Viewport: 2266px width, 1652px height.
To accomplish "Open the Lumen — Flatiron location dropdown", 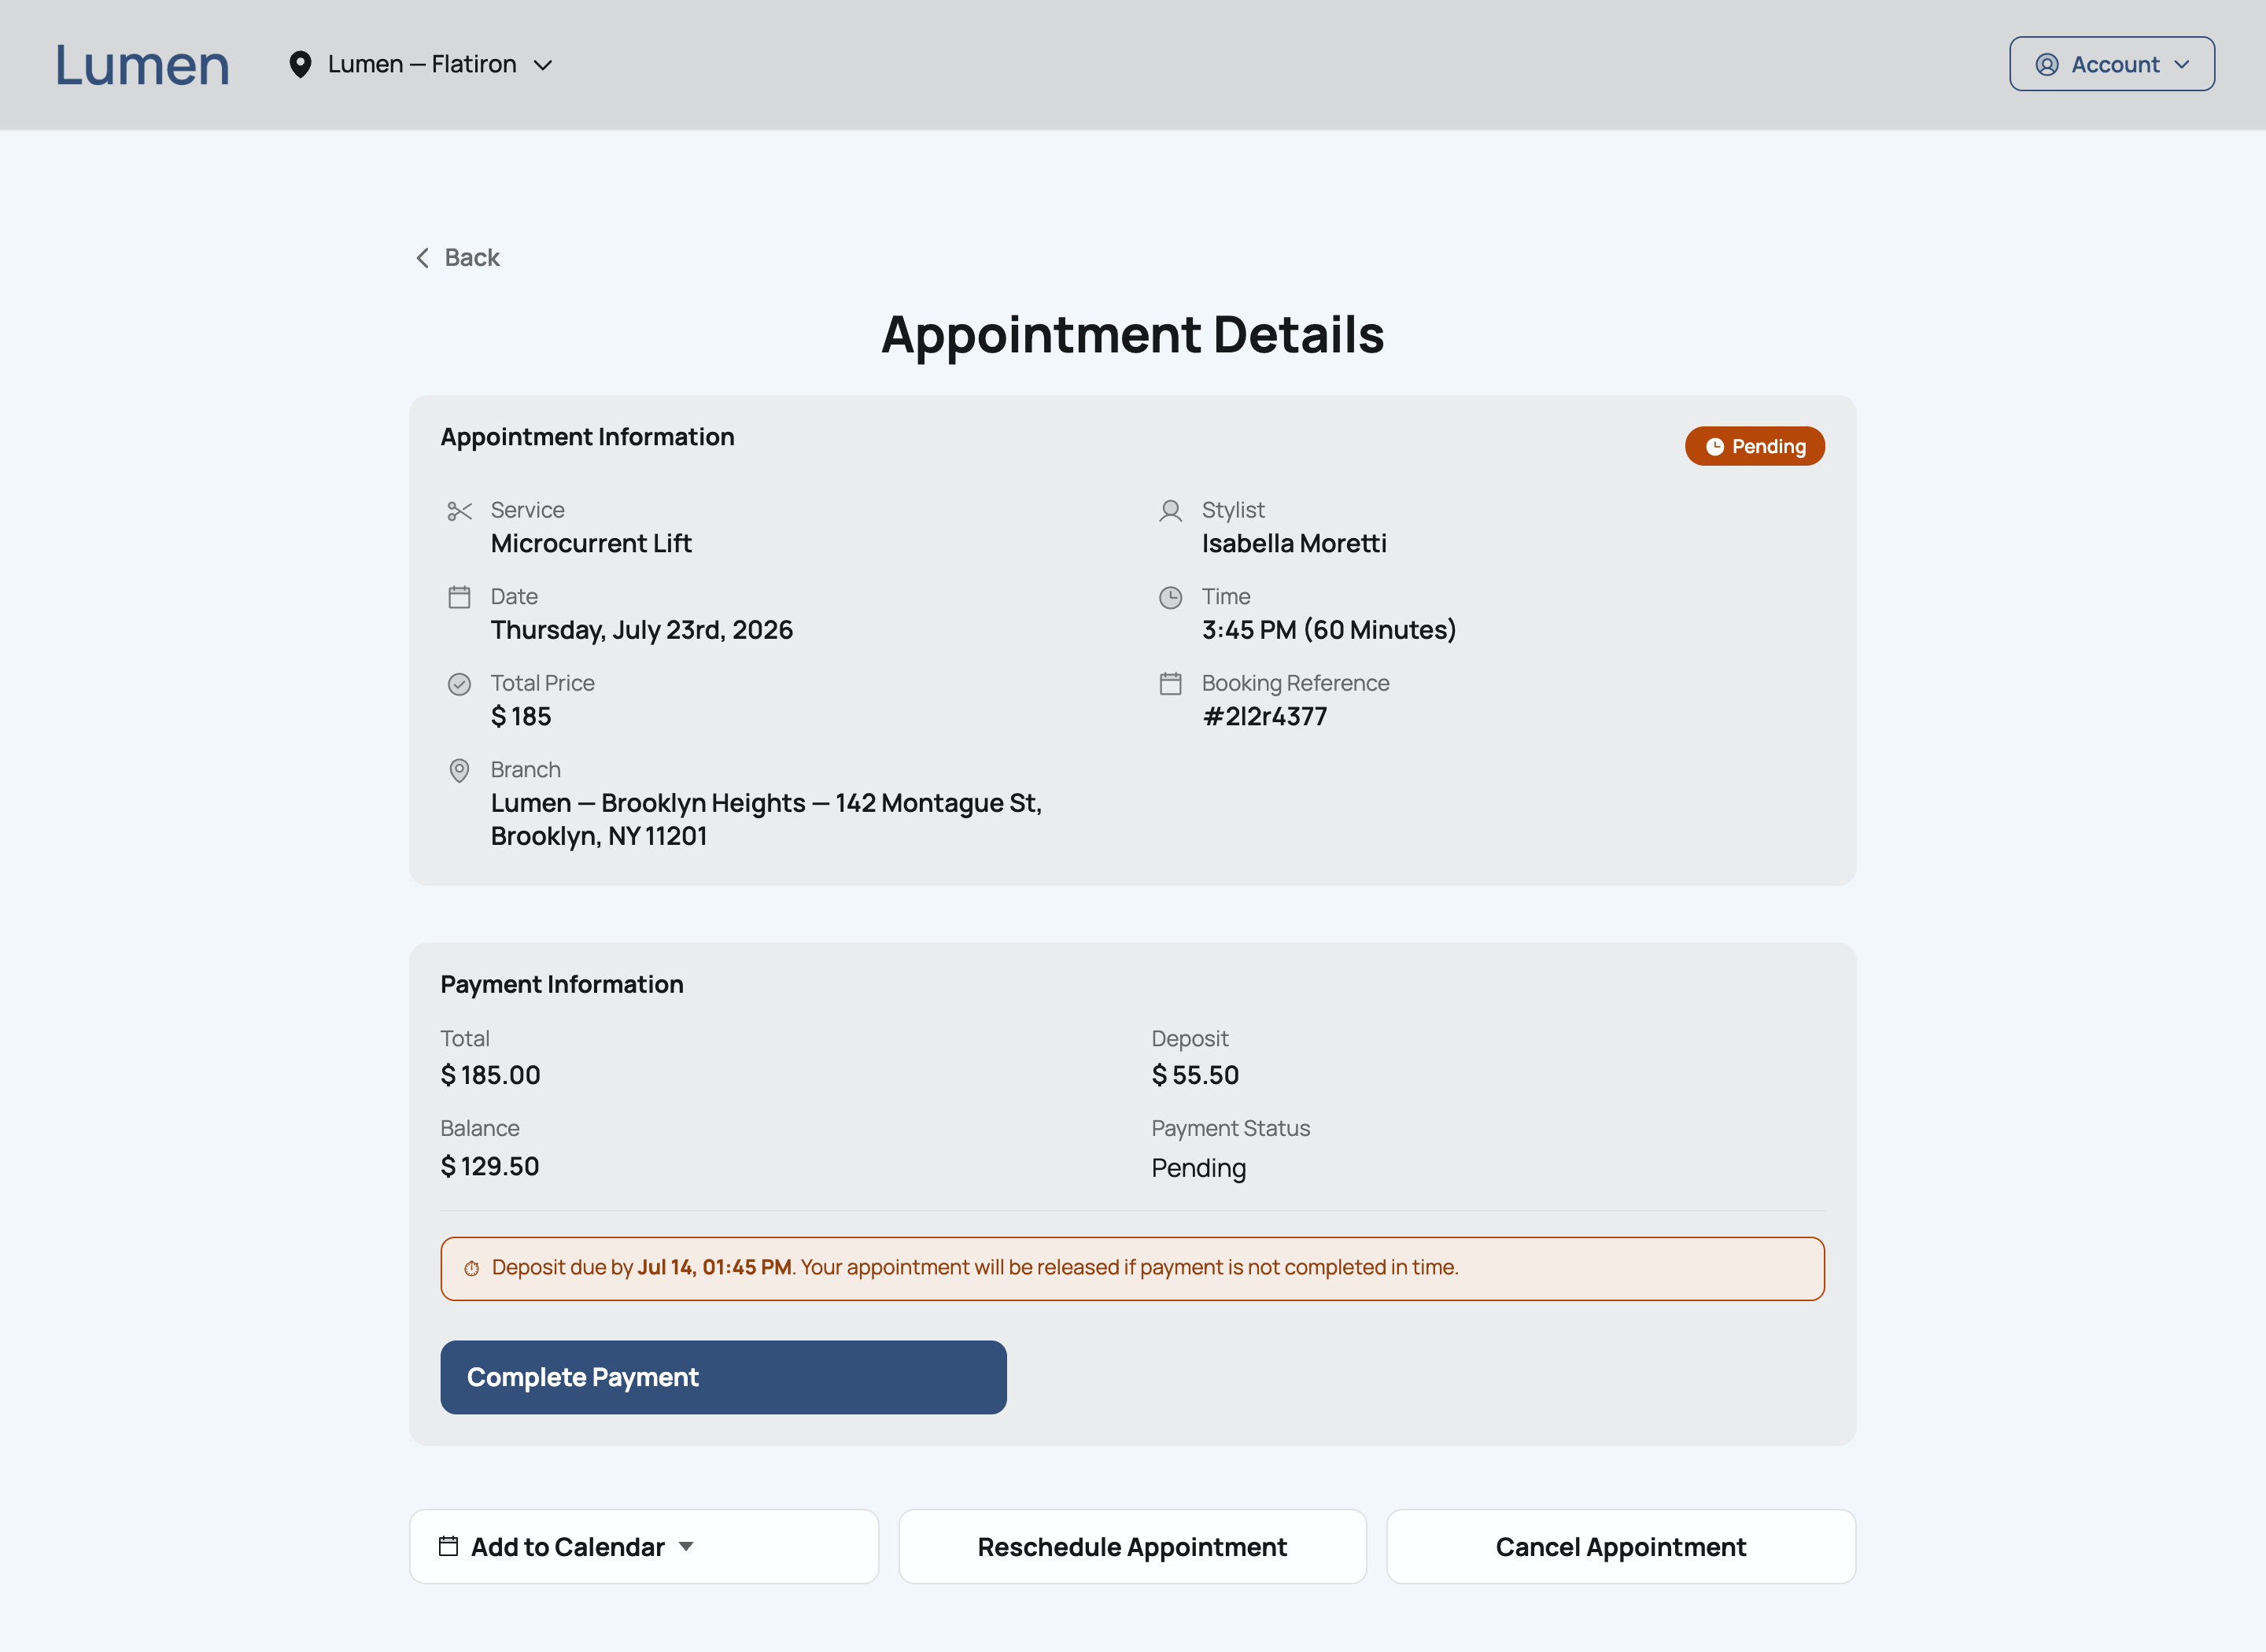I will [x=421, y=64].
